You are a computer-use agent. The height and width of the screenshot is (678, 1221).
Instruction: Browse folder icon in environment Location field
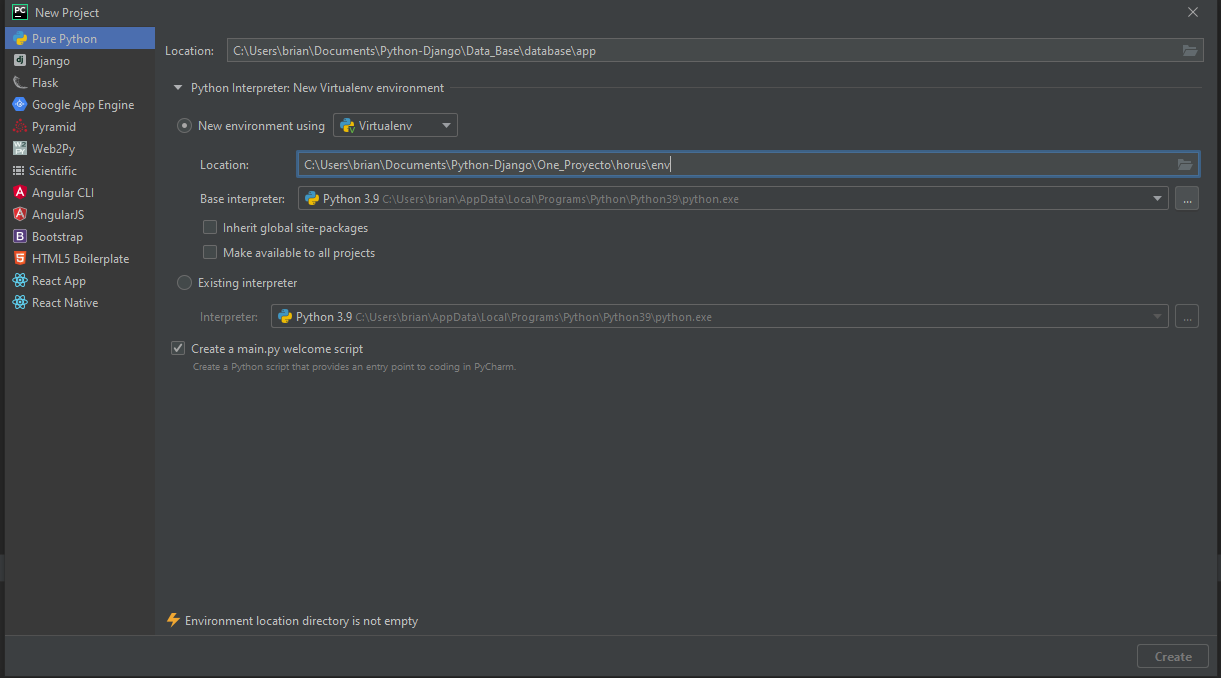(1185, 165)
